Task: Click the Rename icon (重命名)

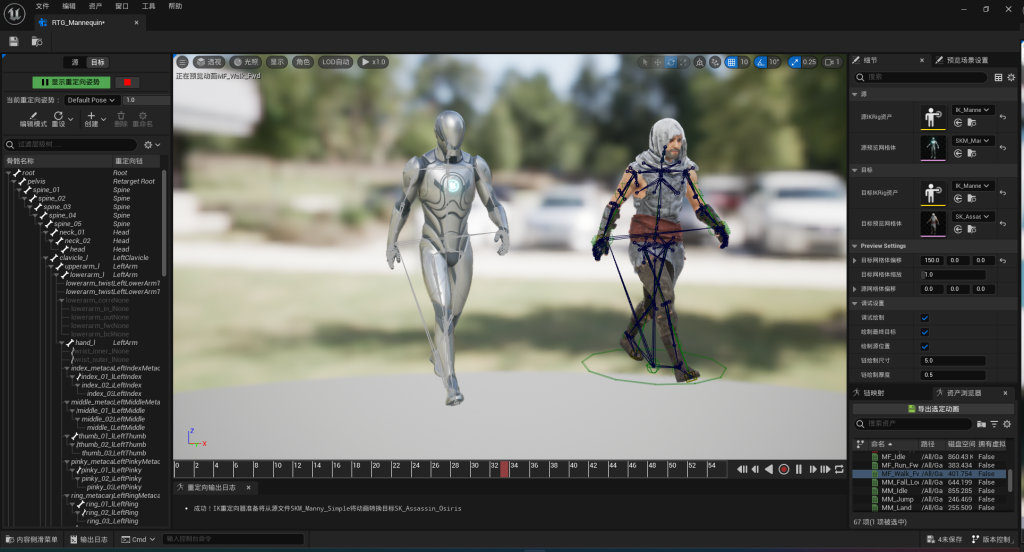Action: pos(142,119)
